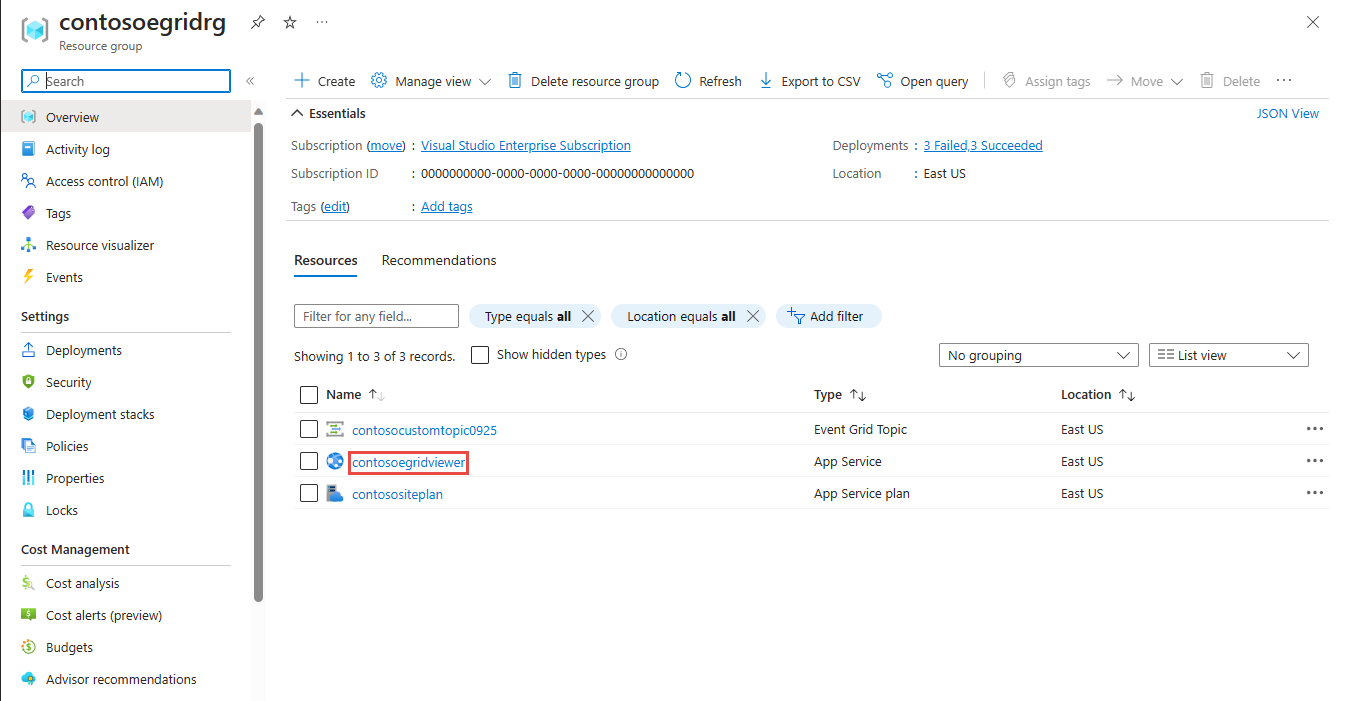Viewport: 1348px width, 701px height.
Task: Open the List view dropdown
Action: [x=1229, y=355]
